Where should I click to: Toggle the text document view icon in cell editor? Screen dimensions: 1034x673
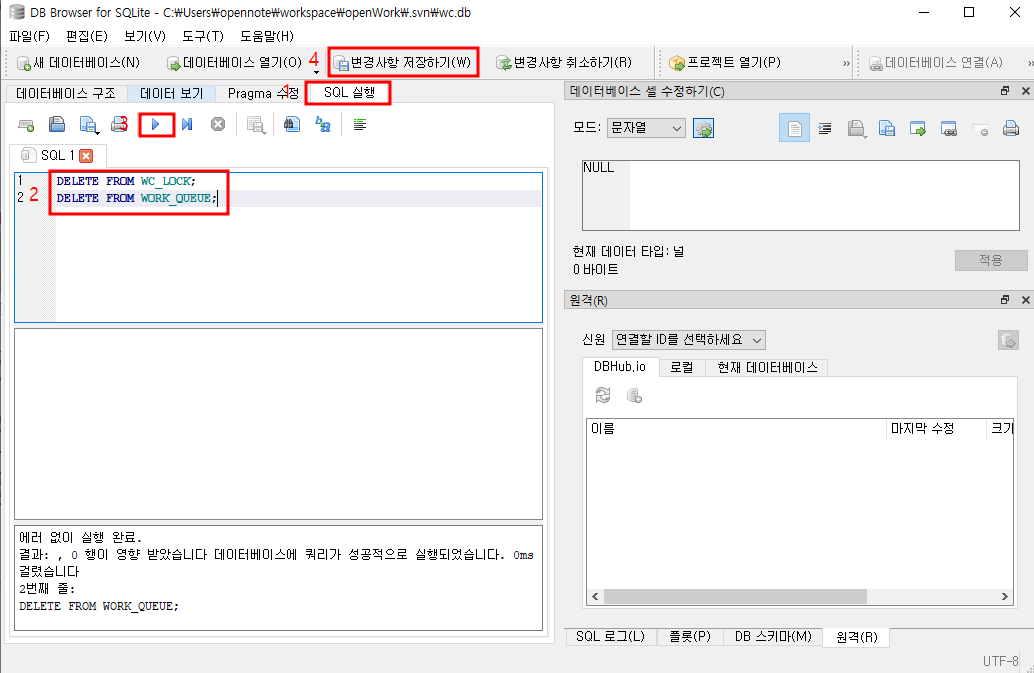point(794,128)
